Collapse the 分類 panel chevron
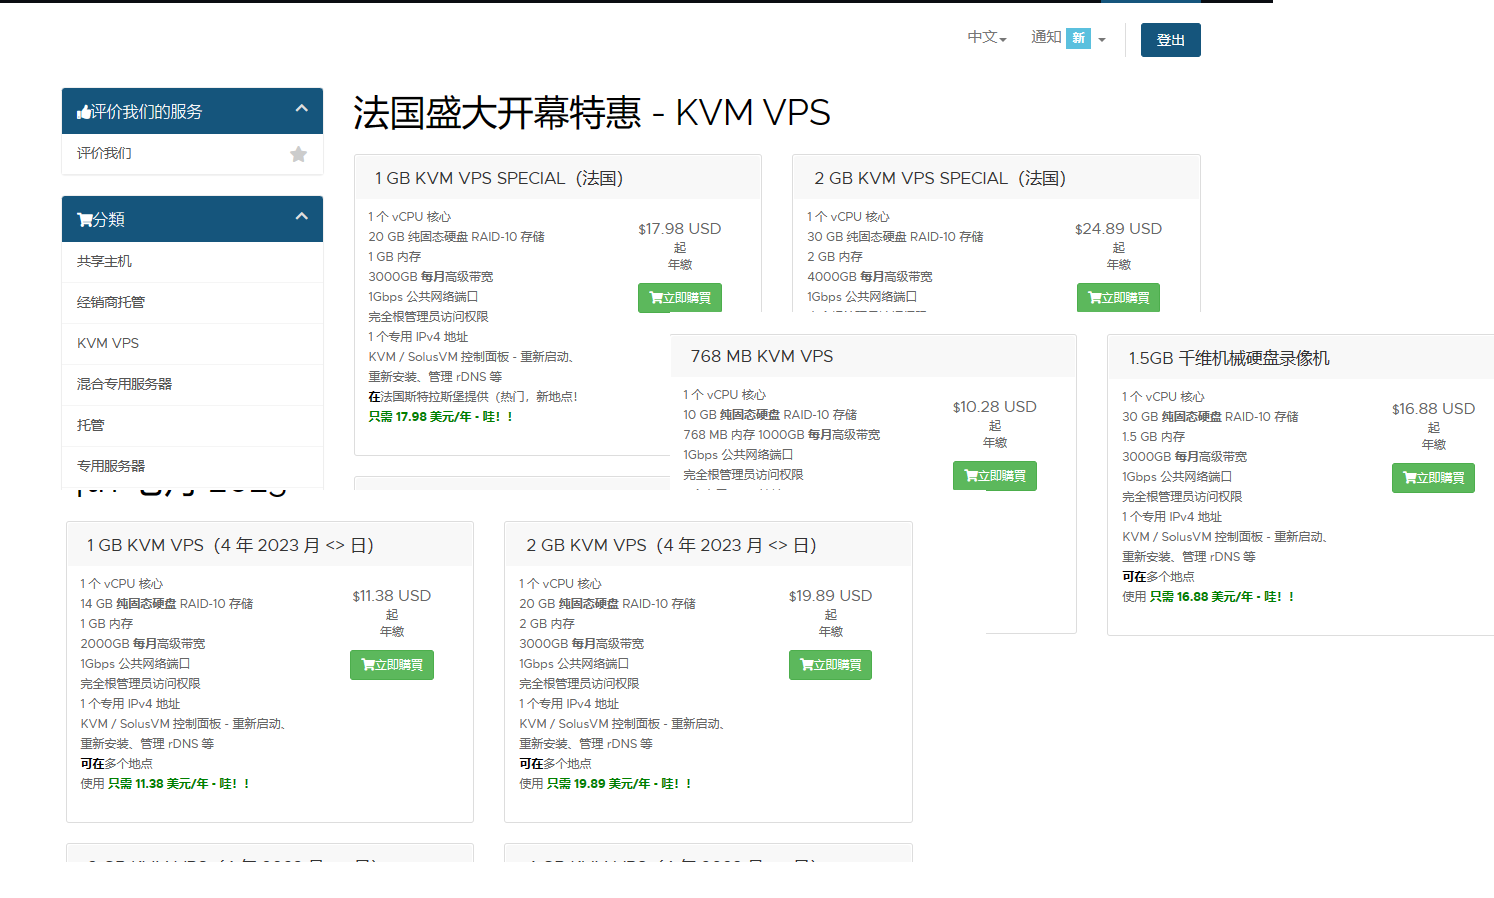This screenshot has width=1494, height=898. pos(301,217)
